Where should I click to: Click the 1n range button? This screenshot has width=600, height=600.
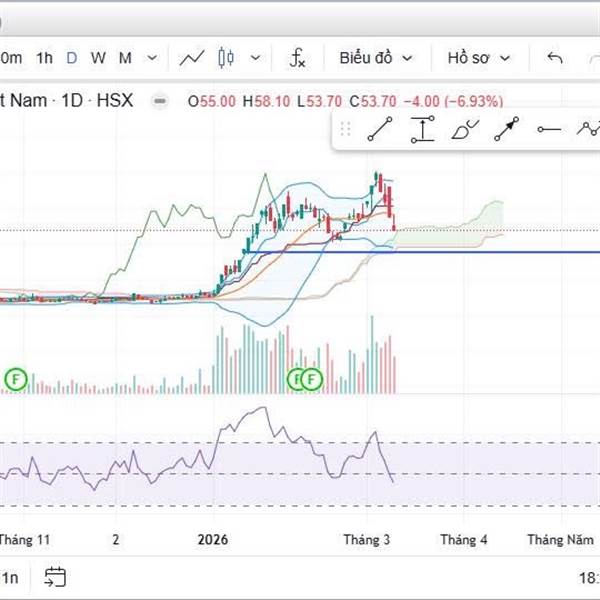[x=9, y=577]
